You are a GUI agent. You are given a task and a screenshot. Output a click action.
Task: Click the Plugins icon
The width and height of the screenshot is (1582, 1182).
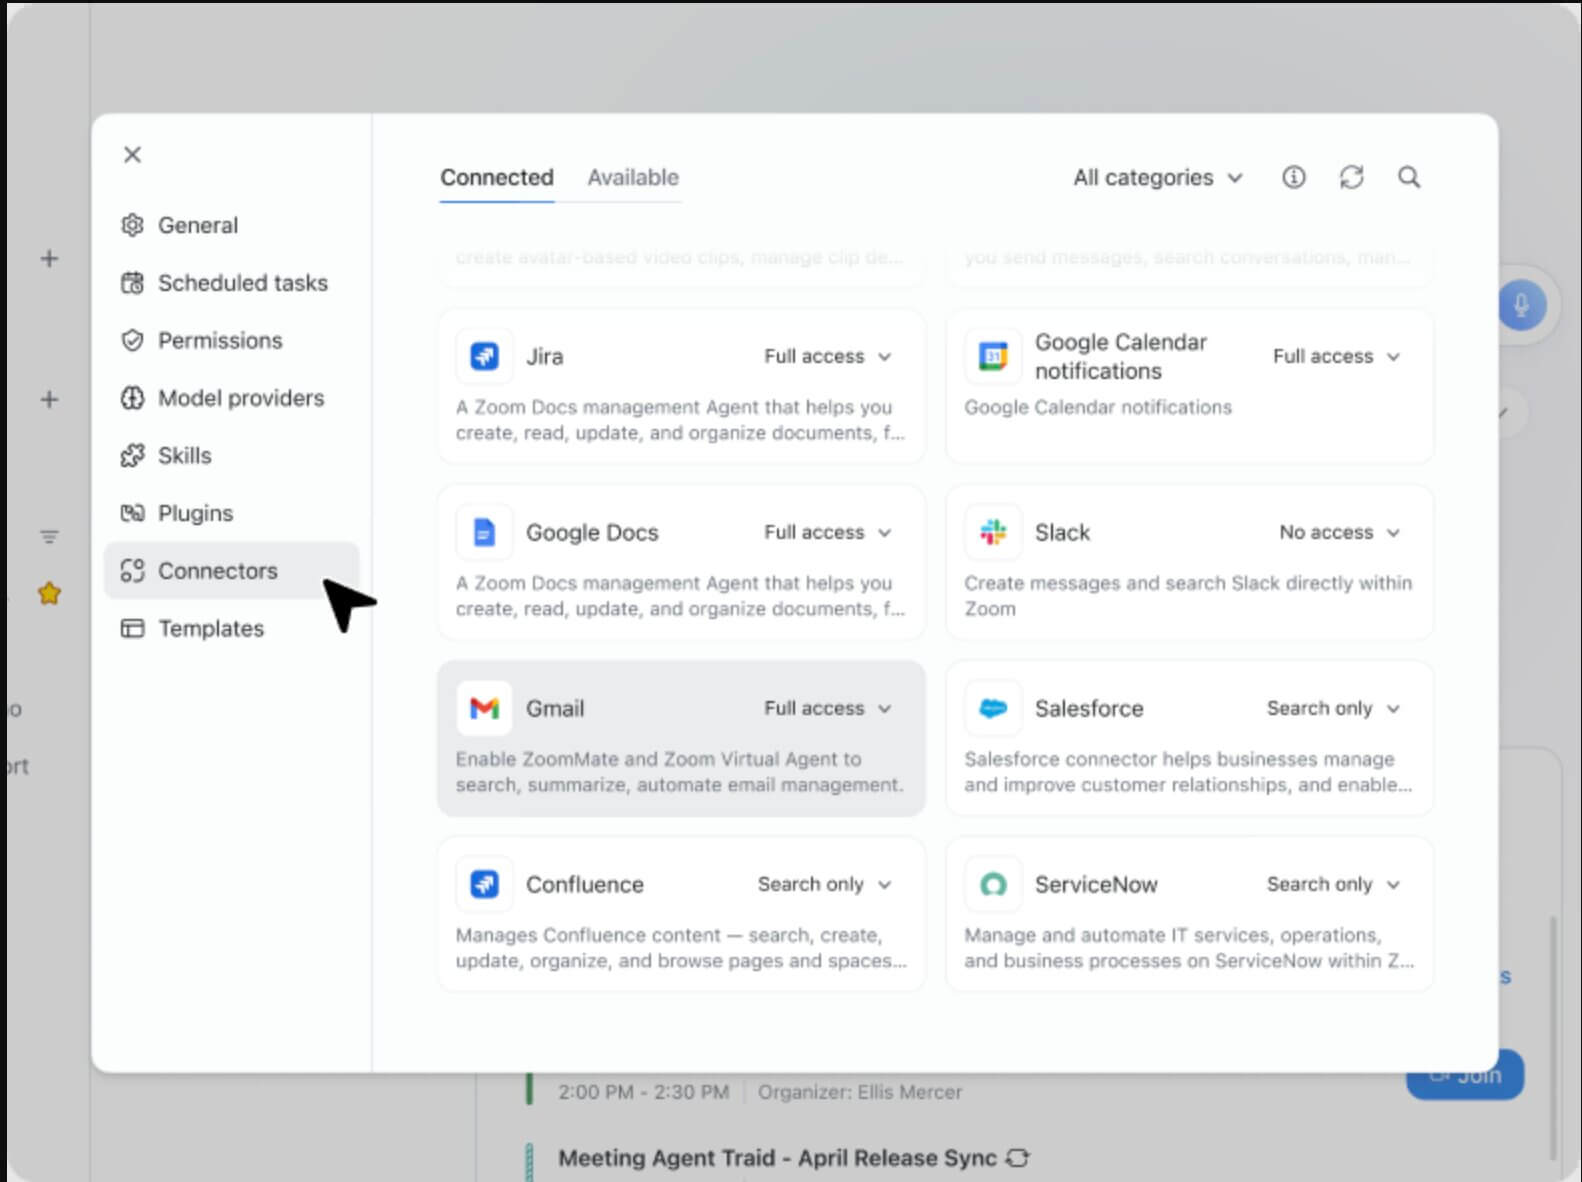pyautogui.click(x=132, y=513)
